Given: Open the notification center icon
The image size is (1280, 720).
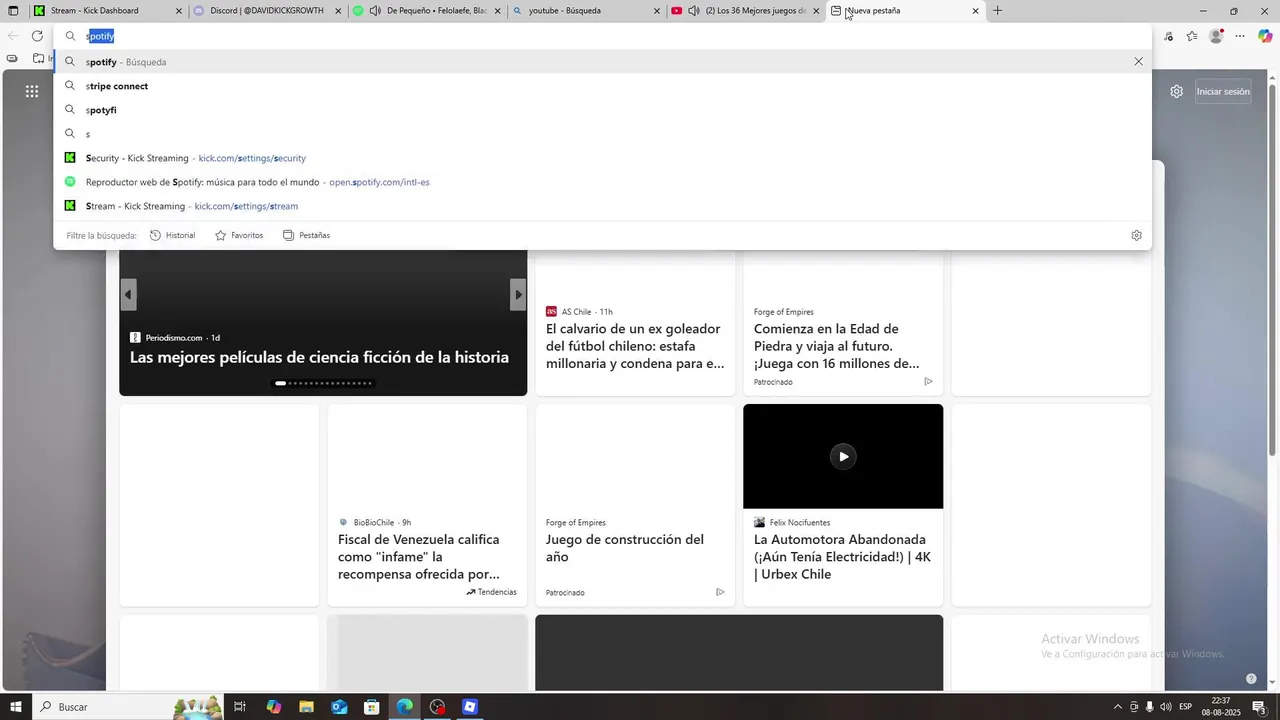Looking at the screenshot, I should [1259, 707].
